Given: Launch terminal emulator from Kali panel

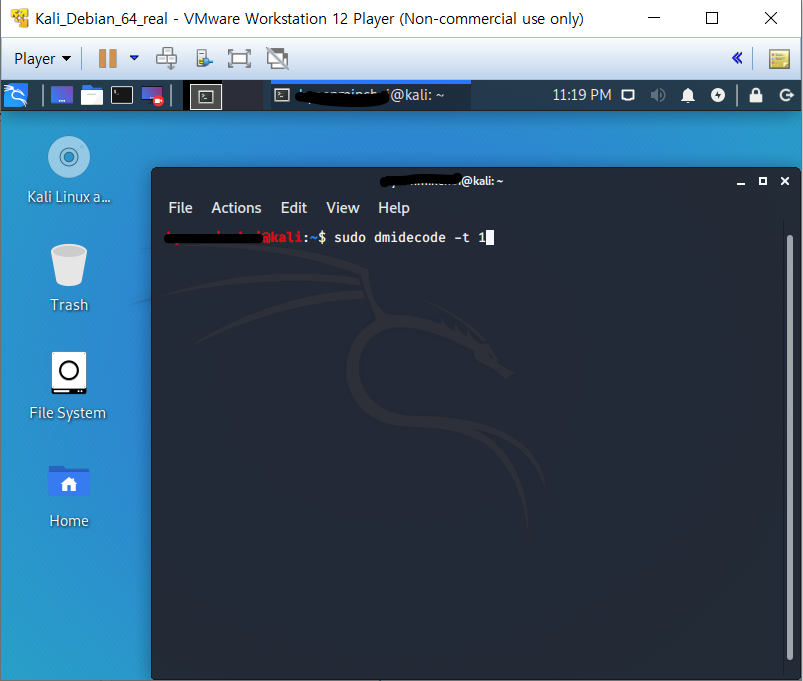Looking at the screenshot, I should pyautogui.click(x=122, y=95).
